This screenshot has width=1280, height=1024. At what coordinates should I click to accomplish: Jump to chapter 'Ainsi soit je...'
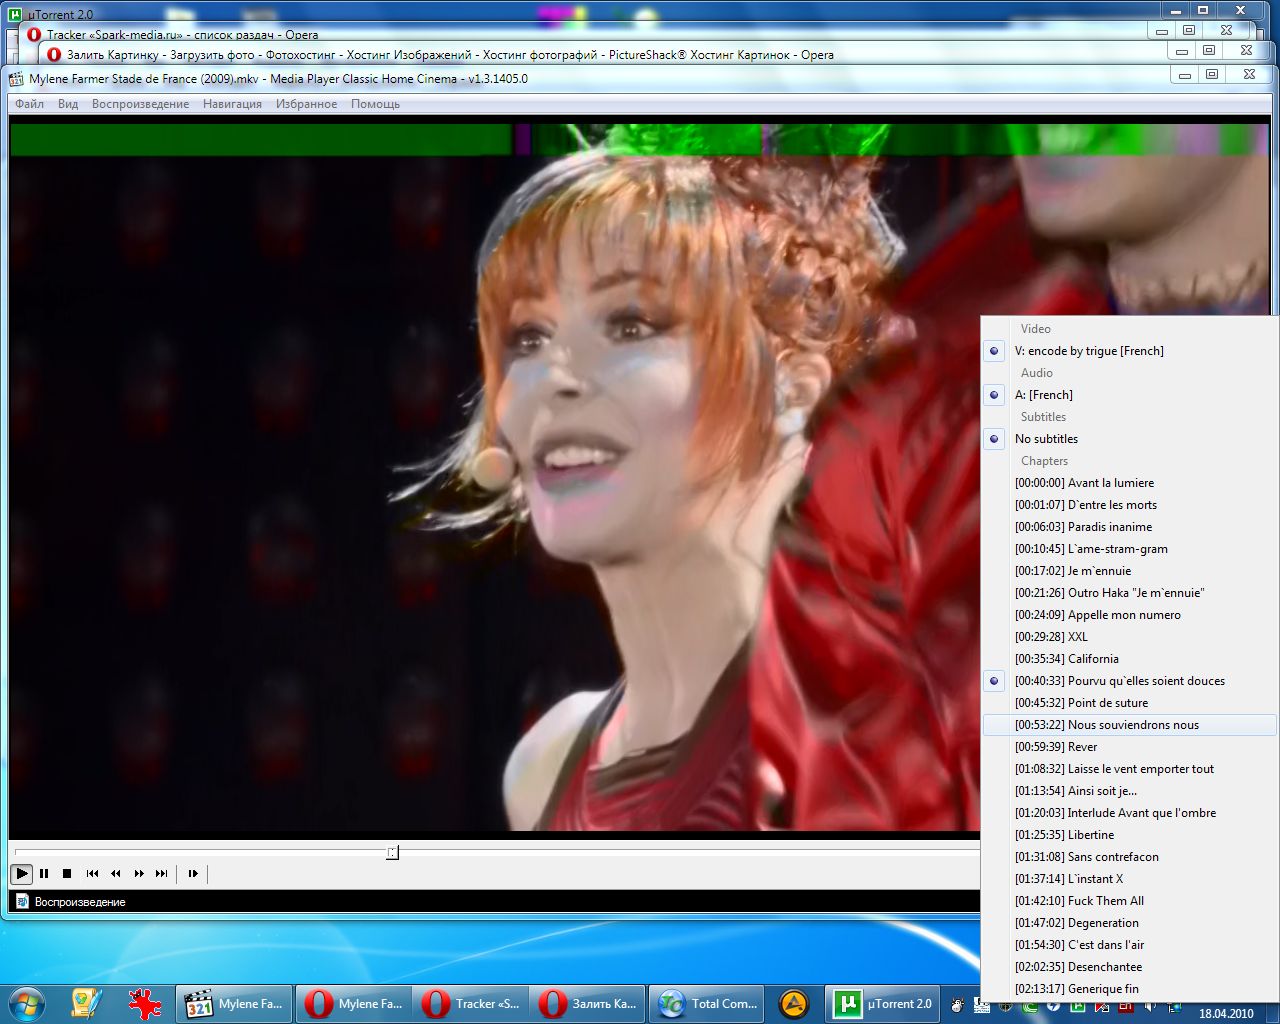click(1130, 791)
